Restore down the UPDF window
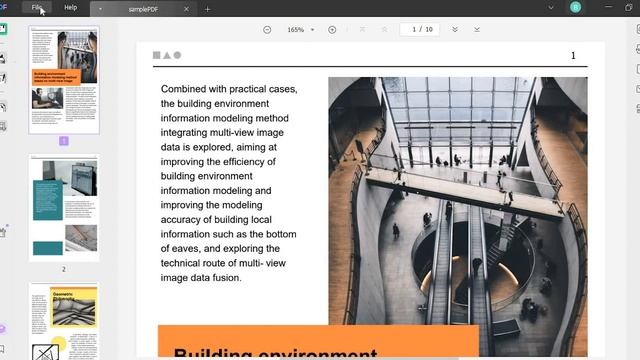This screenshot has height=360, width=640. coord(629,7)
